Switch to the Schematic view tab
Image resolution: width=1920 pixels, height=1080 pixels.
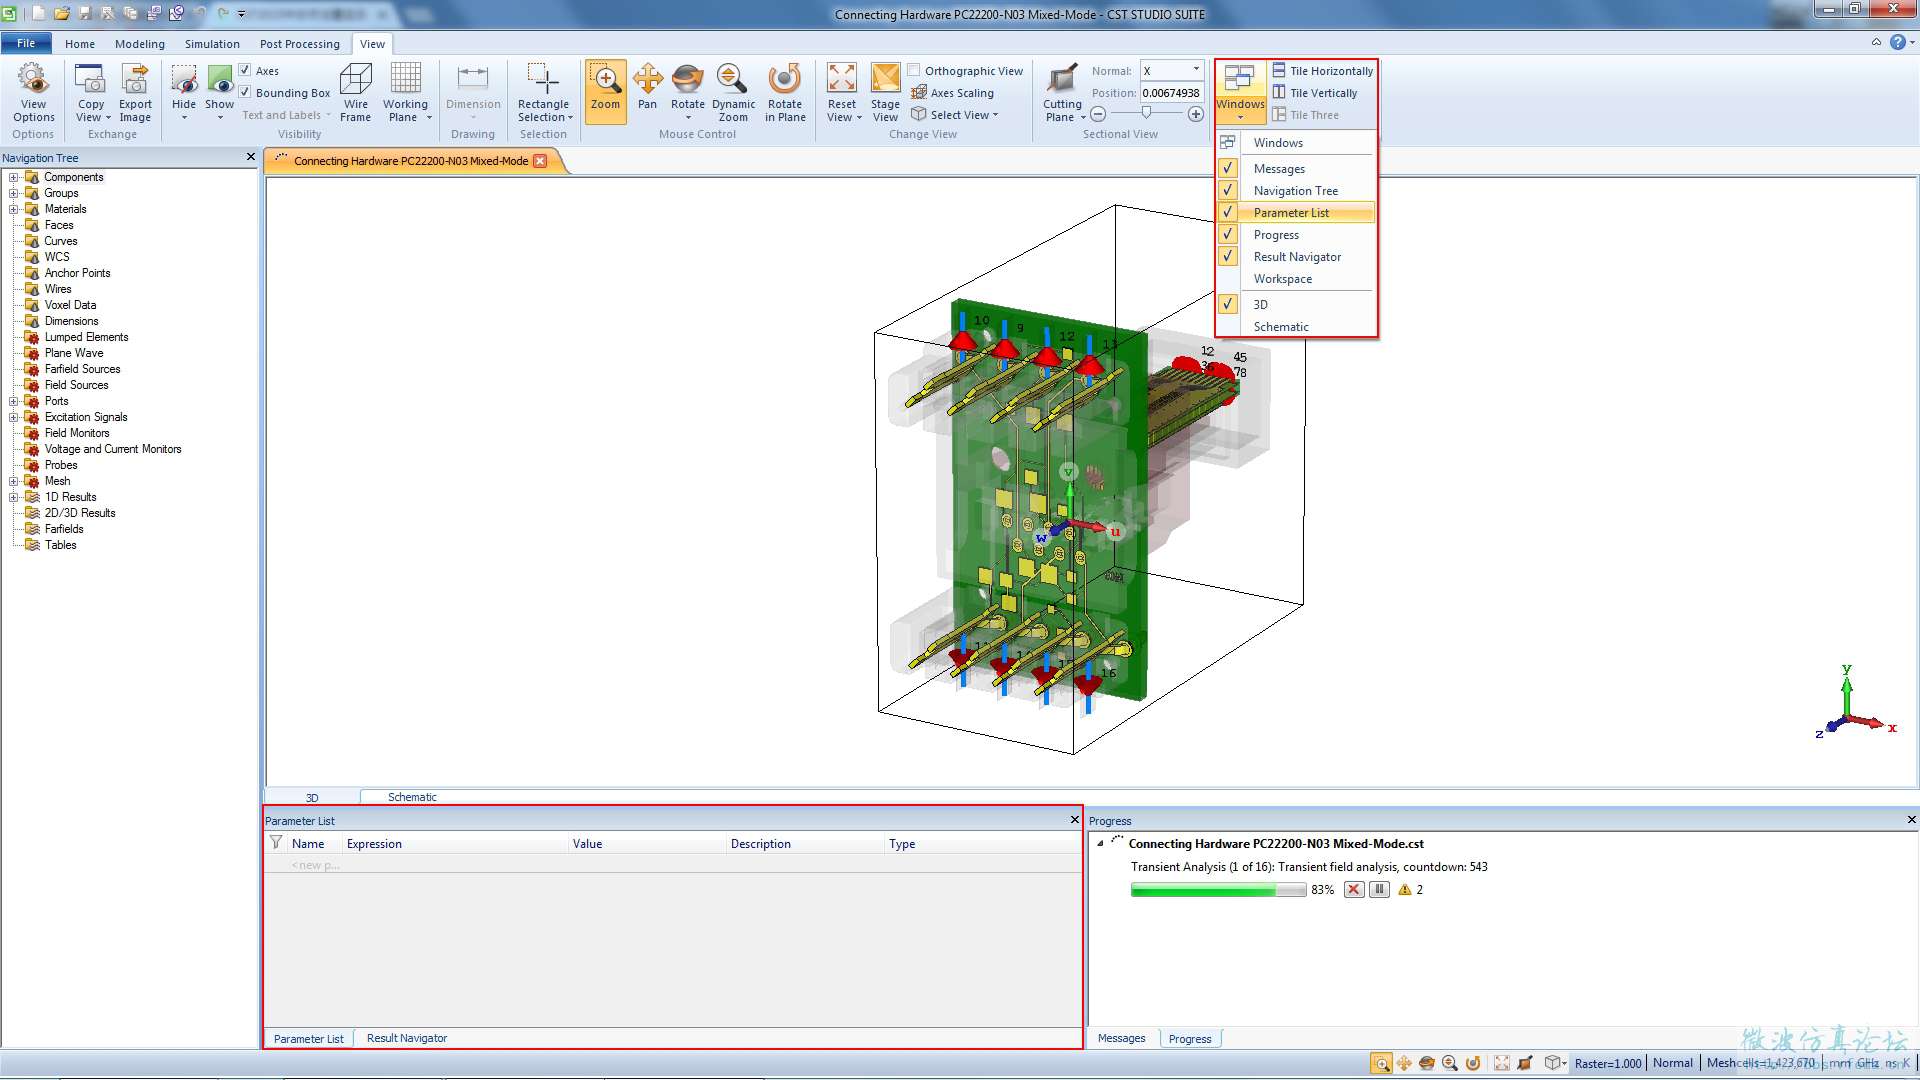412,797
